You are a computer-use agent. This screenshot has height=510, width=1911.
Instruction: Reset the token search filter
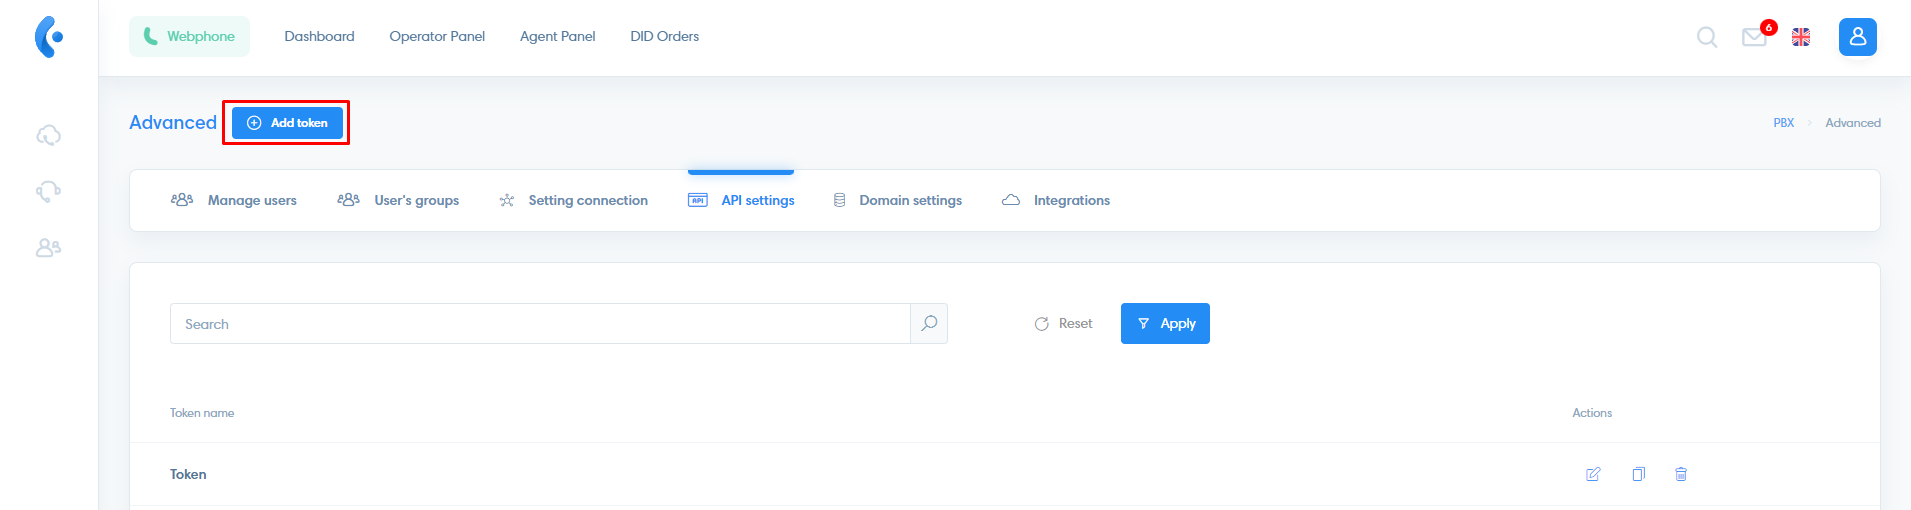click(1063, 324)
